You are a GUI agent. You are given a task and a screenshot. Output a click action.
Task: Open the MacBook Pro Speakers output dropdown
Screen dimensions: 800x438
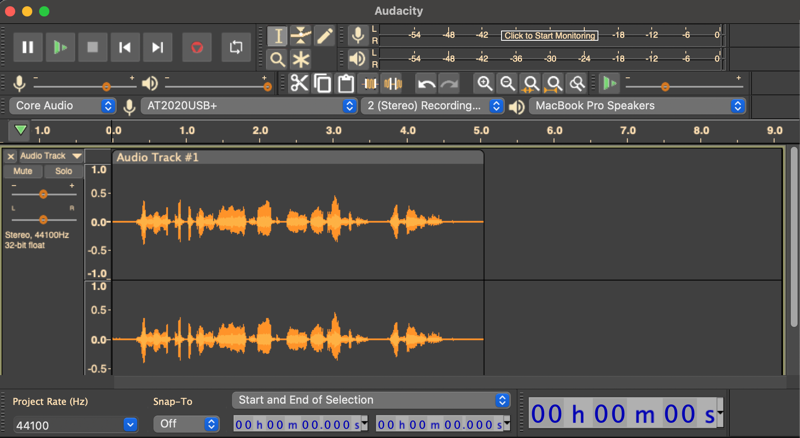tap(637, 106)
